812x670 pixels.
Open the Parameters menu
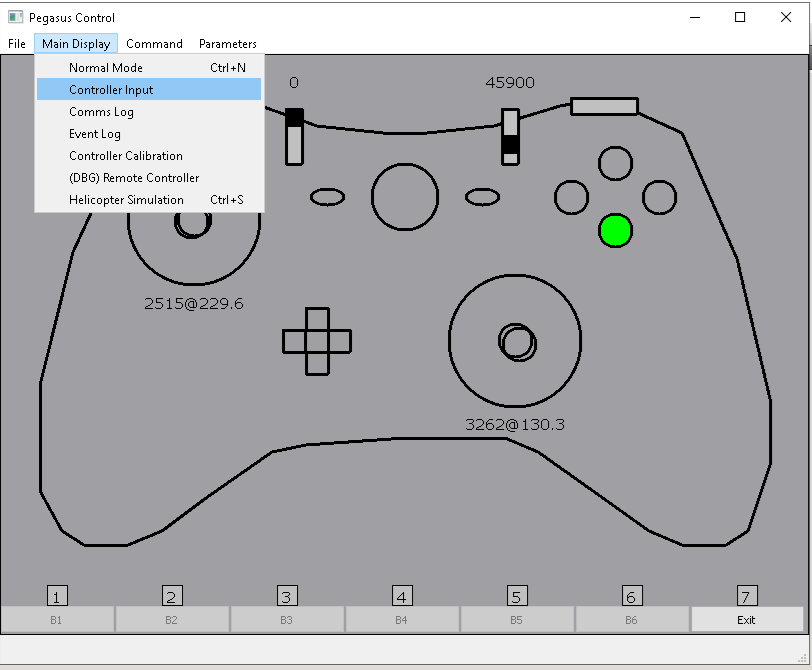pyautogui.click(x=227, y=44)
